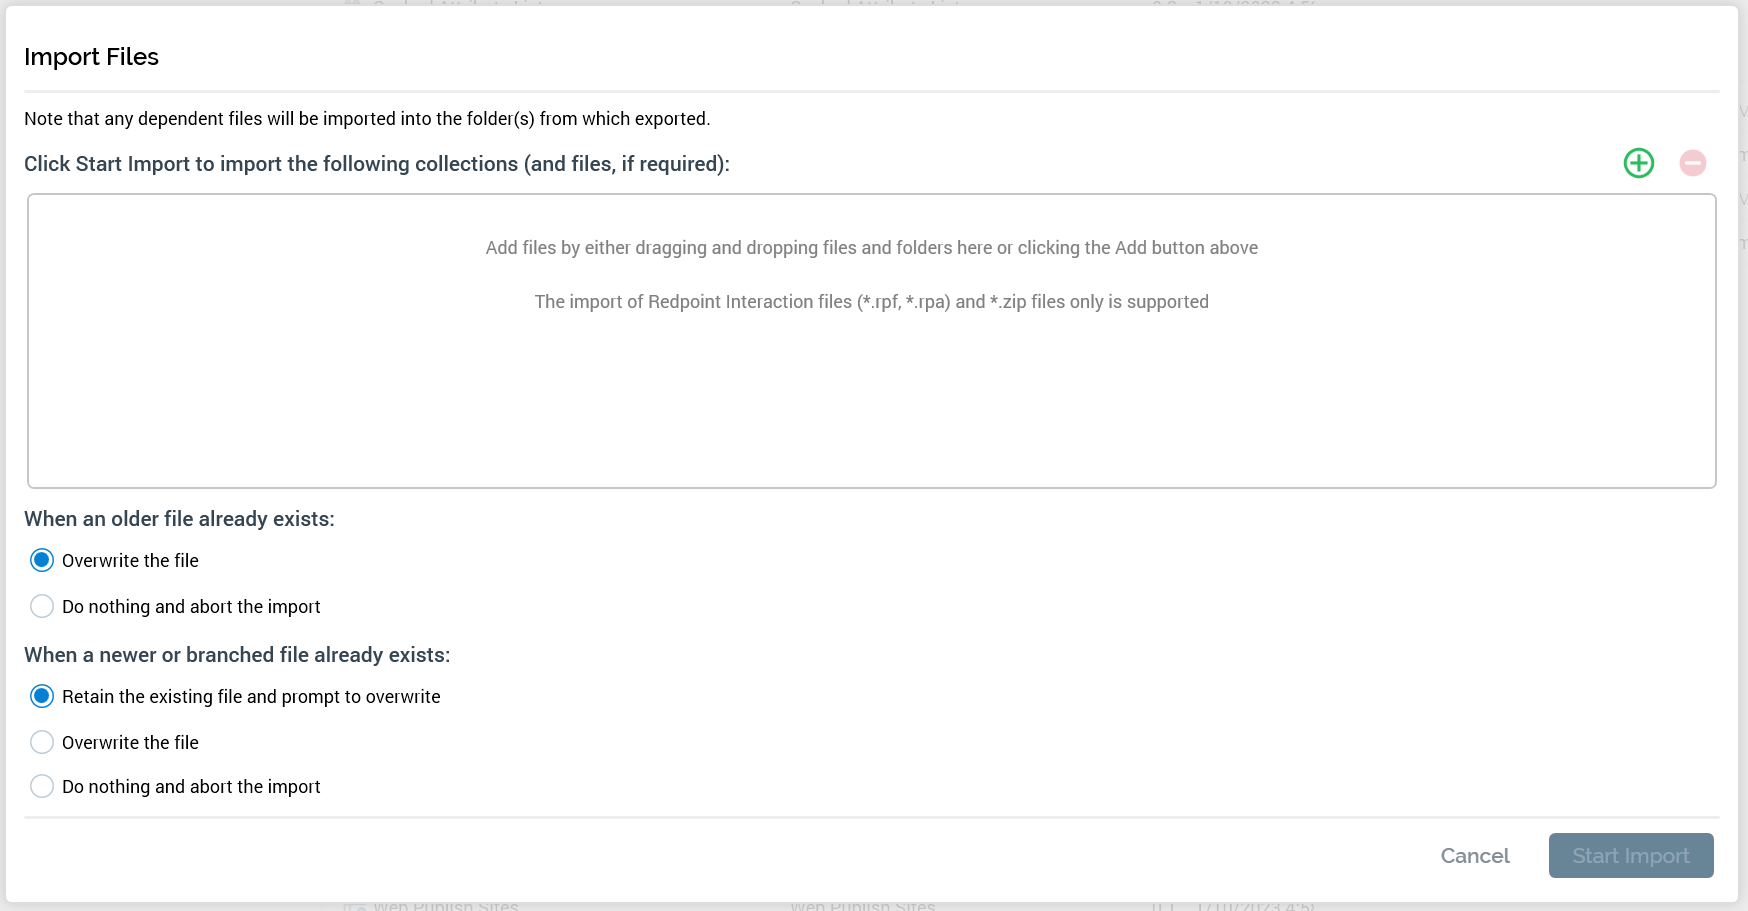Click the Cancel button
This screenshot has width=1748, height=911.
[1474, 856]
